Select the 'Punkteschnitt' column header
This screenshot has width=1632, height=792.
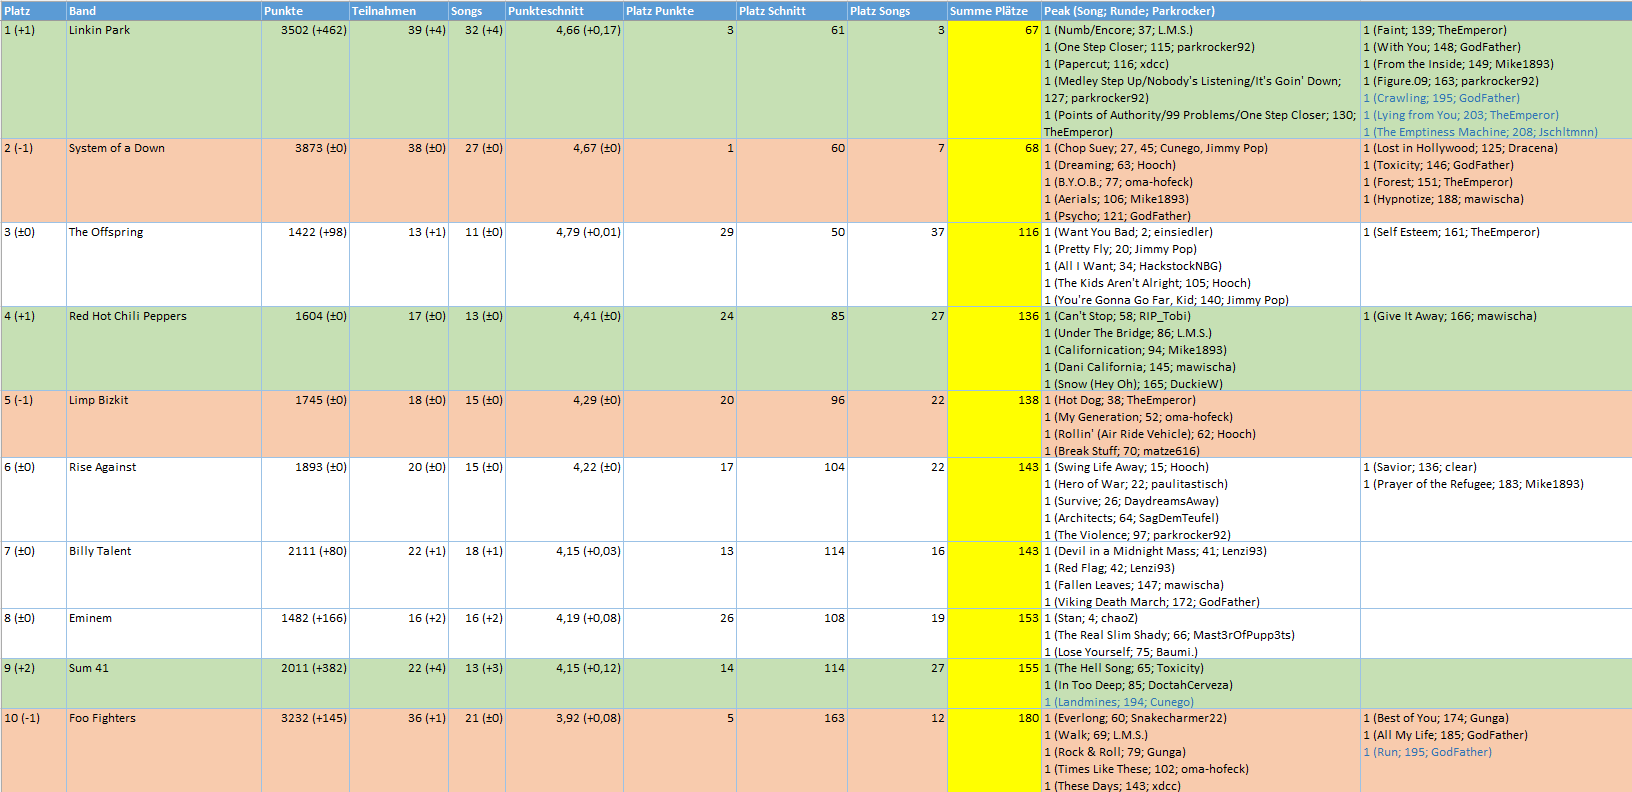tap(564, 11)
